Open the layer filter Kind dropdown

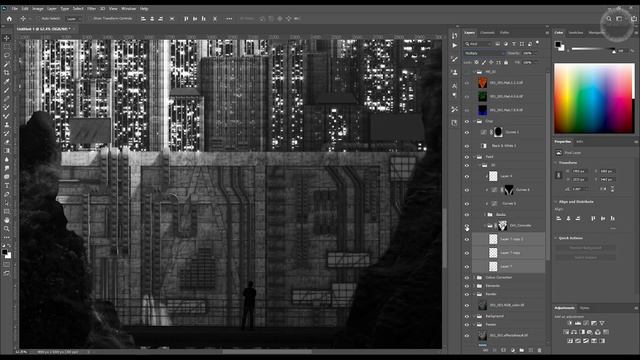click(478, 44)
